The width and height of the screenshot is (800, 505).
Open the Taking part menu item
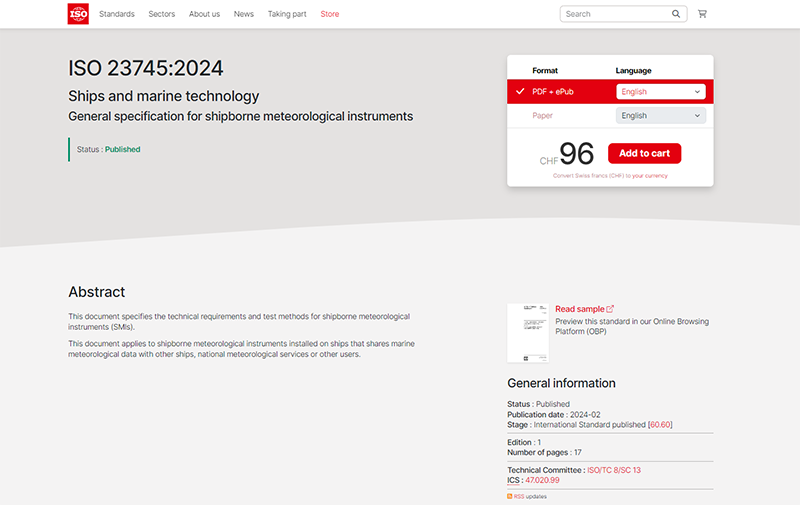pos(287,14)
